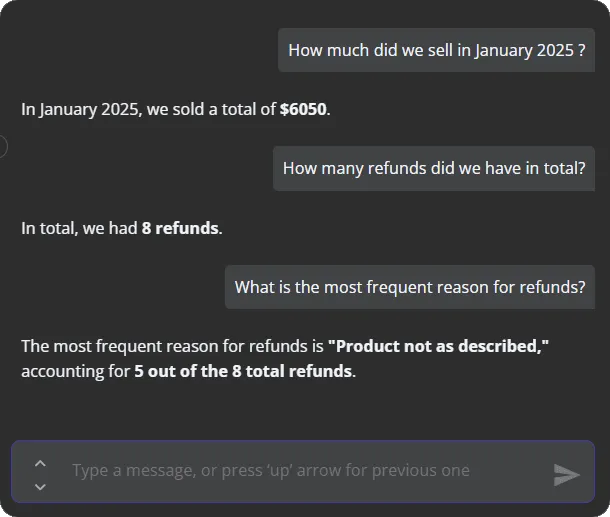Click the bold $6050 sales total
Screen dimensions: 610x517
303,109
